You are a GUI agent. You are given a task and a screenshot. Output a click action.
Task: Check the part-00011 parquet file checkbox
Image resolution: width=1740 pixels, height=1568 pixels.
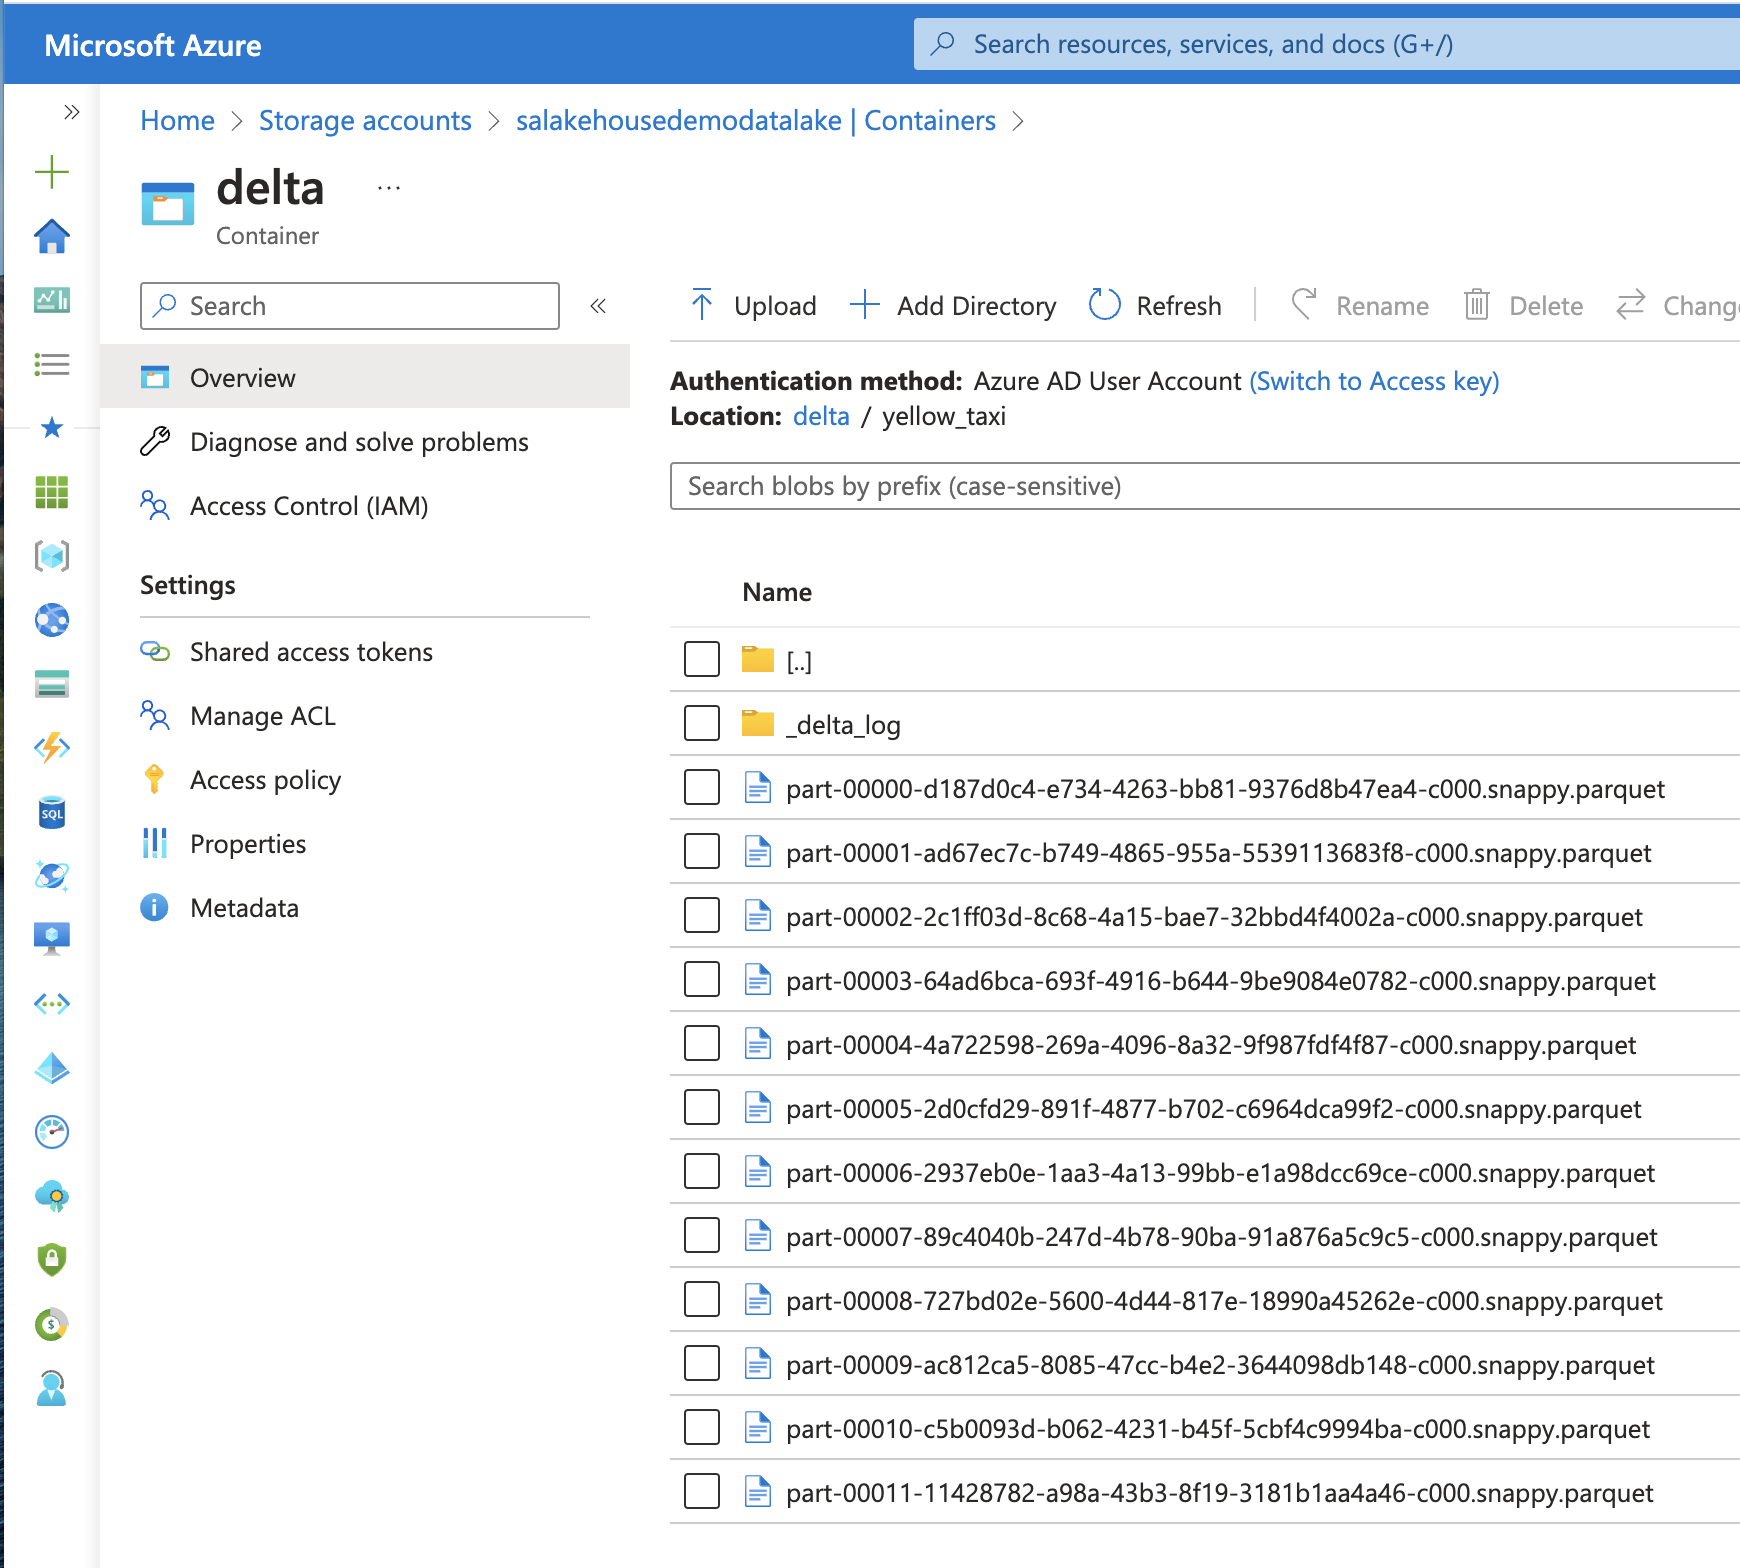point(701,1491)
